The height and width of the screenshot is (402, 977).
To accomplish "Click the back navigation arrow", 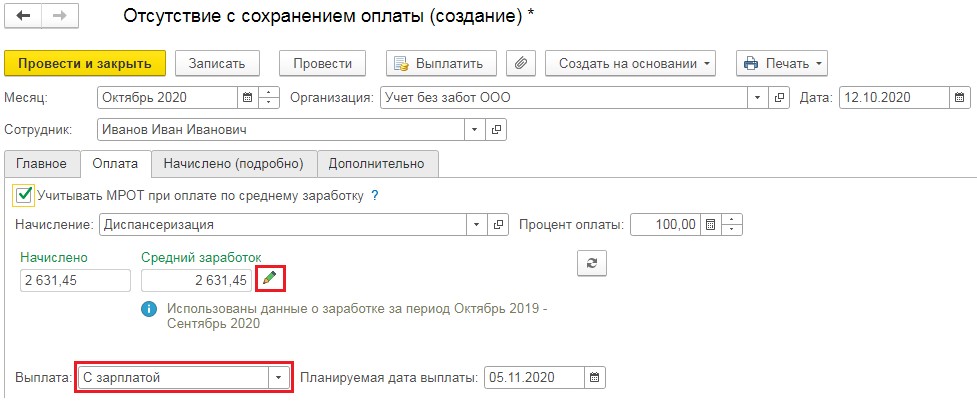I will click(x=23, y=16).
